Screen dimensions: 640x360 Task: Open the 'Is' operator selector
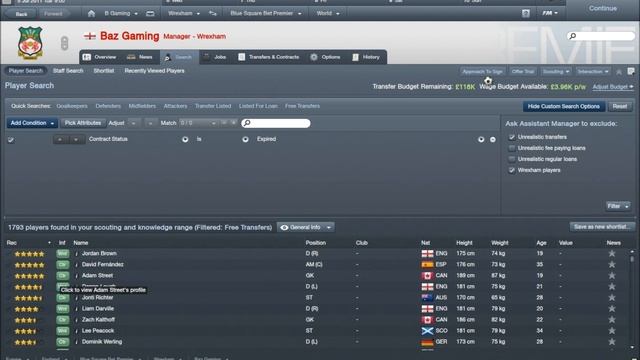point(245,139)
